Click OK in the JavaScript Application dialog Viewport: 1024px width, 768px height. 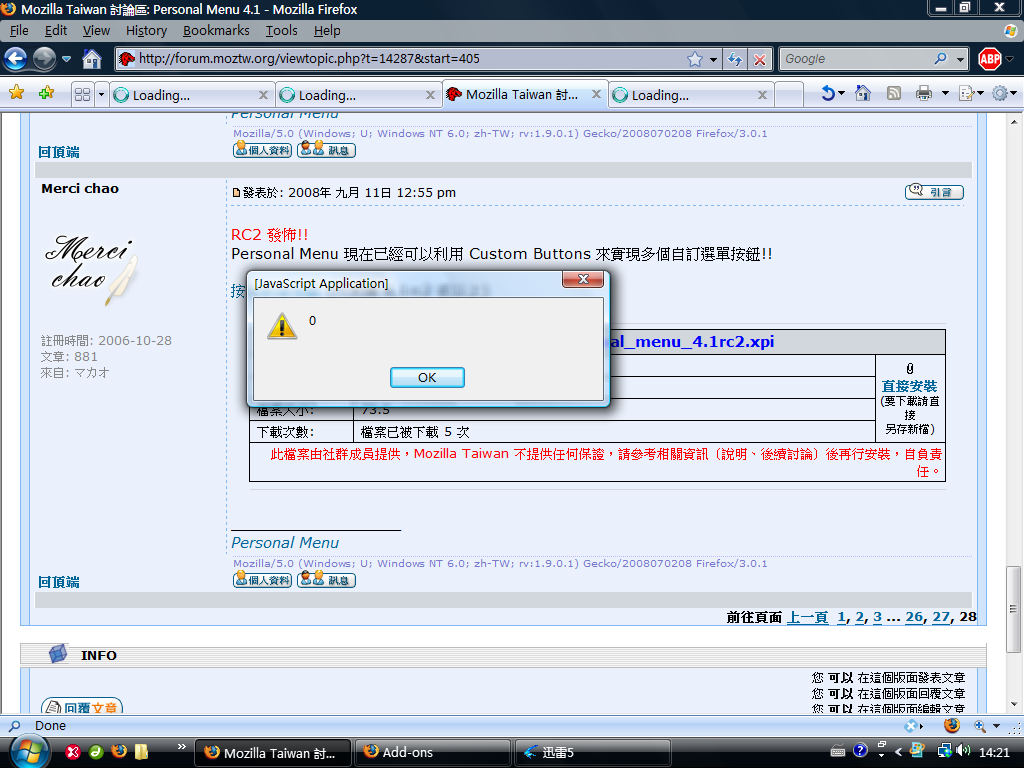coord(427,377)
